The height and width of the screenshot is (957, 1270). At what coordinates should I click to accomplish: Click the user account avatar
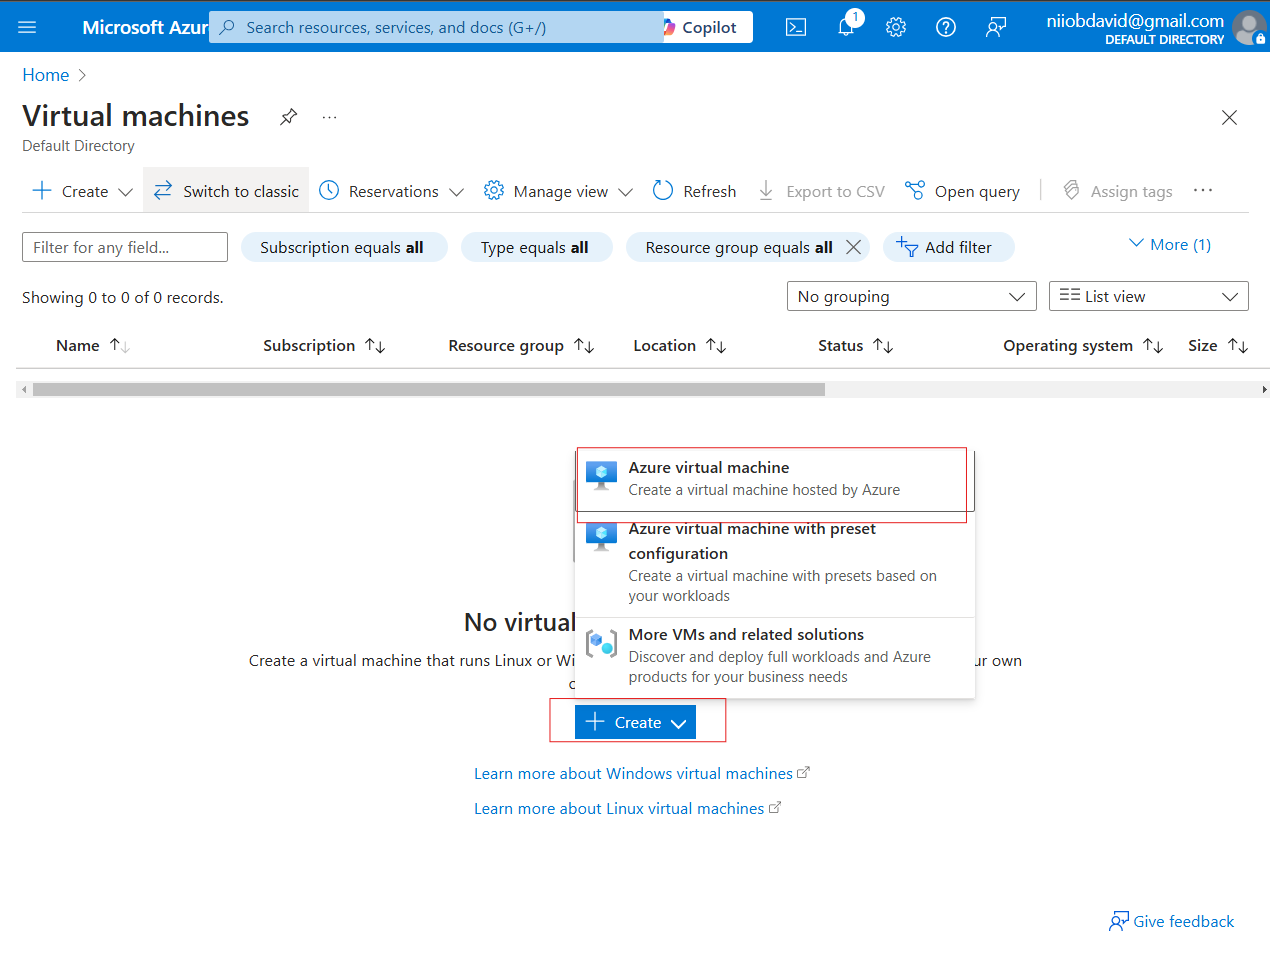pos(1249,28)
